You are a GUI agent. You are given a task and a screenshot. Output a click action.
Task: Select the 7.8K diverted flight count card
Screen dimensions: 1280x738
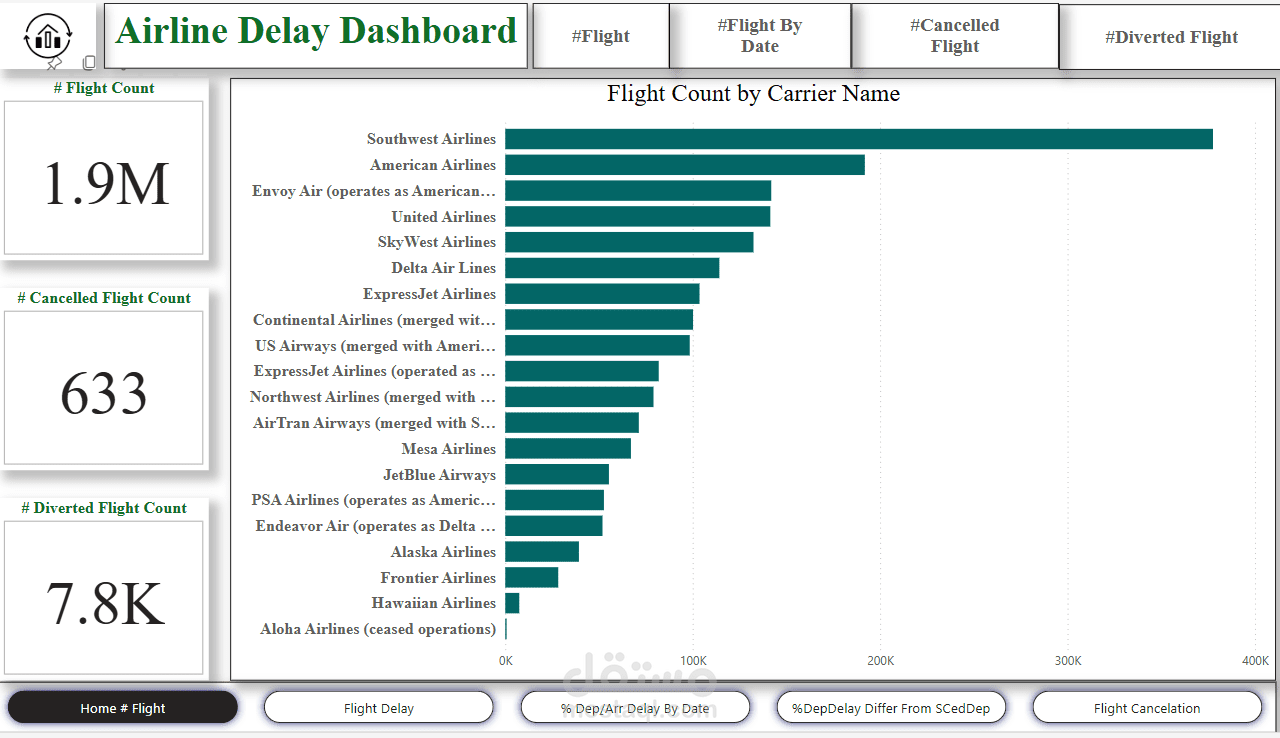coord(104,598)
